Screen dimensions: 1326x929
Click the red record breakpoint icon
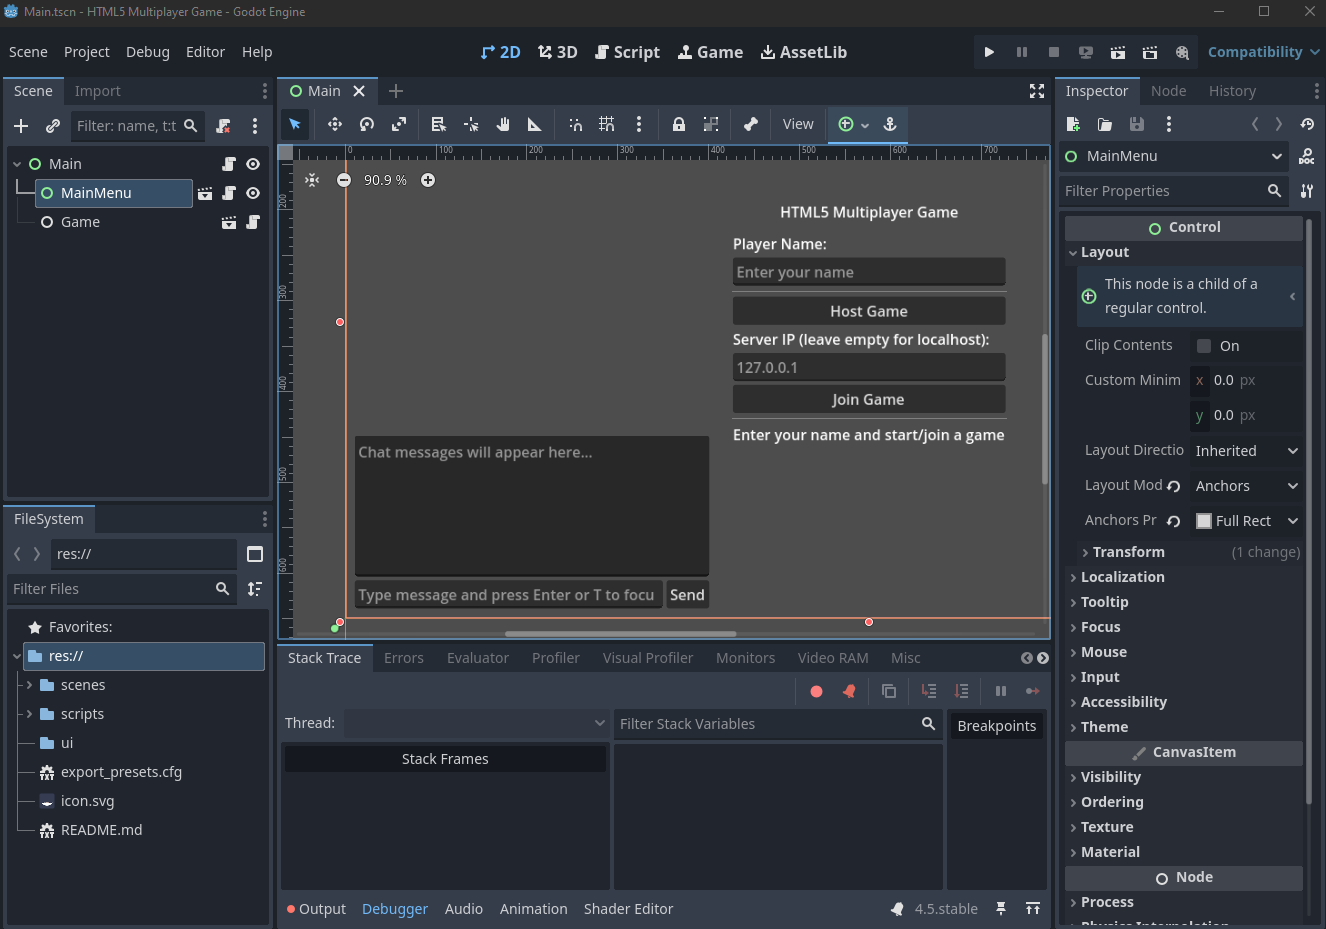tap(816, 691)
